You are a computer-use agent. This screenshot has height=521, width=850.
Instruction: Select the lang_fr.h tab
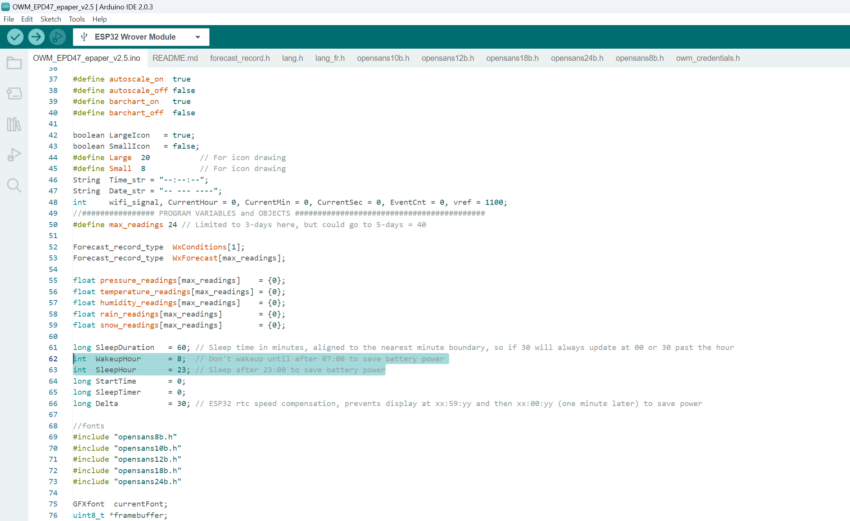[x=329, y=58]
